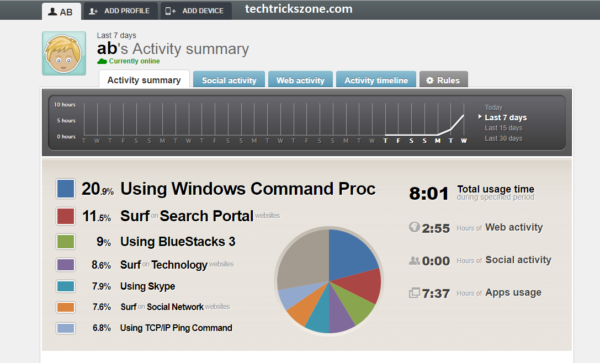The height and width of the screenshot is (363, 600).
Task: Click the Add Device phone icon
Action: pyautogui.click(x=170, y=11)
